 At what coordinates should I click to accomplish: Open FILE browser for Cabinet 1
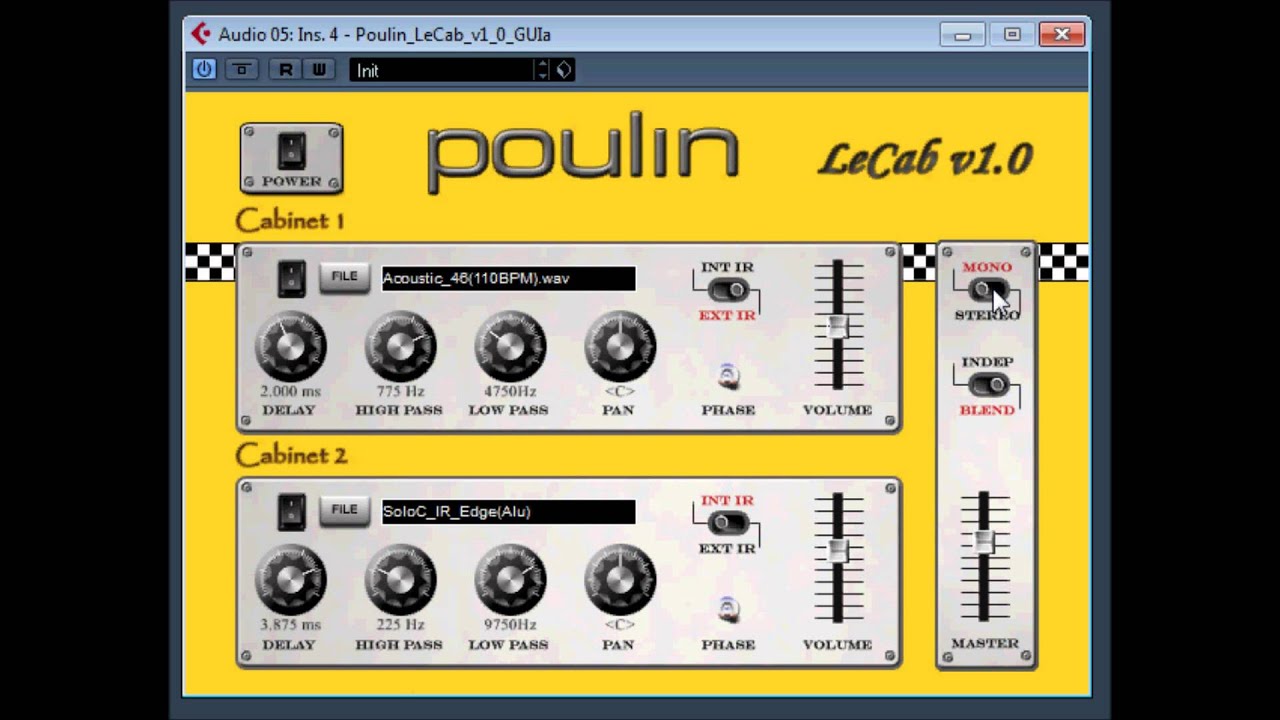pos(344,277)
